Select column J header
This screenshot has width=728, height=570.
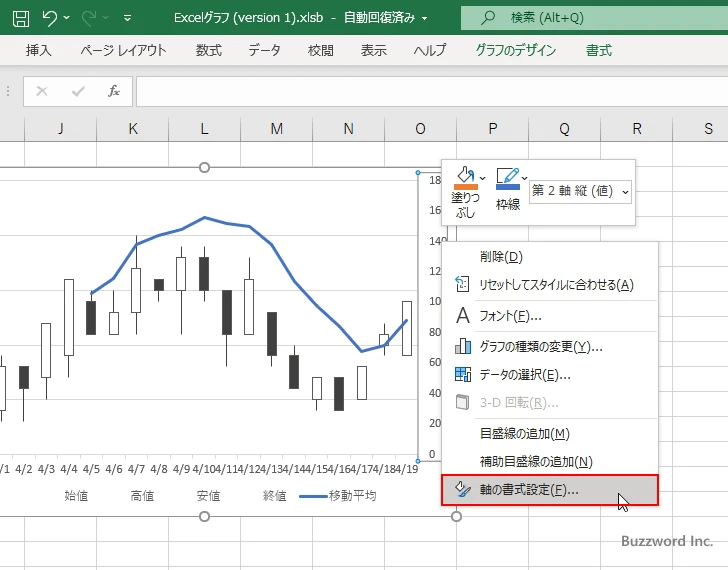pos(60,129)
